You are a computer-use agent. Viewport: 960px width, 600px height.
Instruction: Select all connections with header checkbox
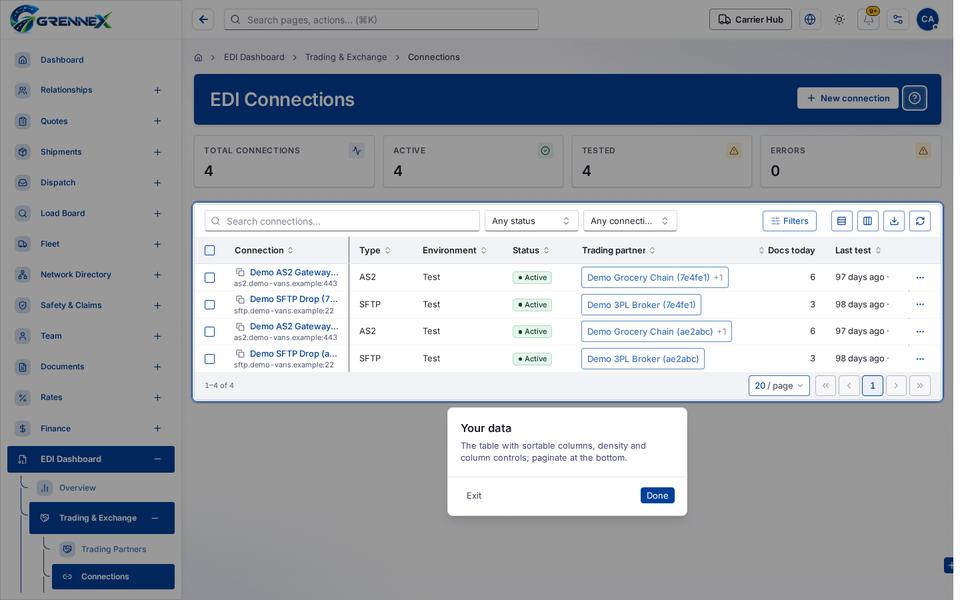(x=210, y=250)
